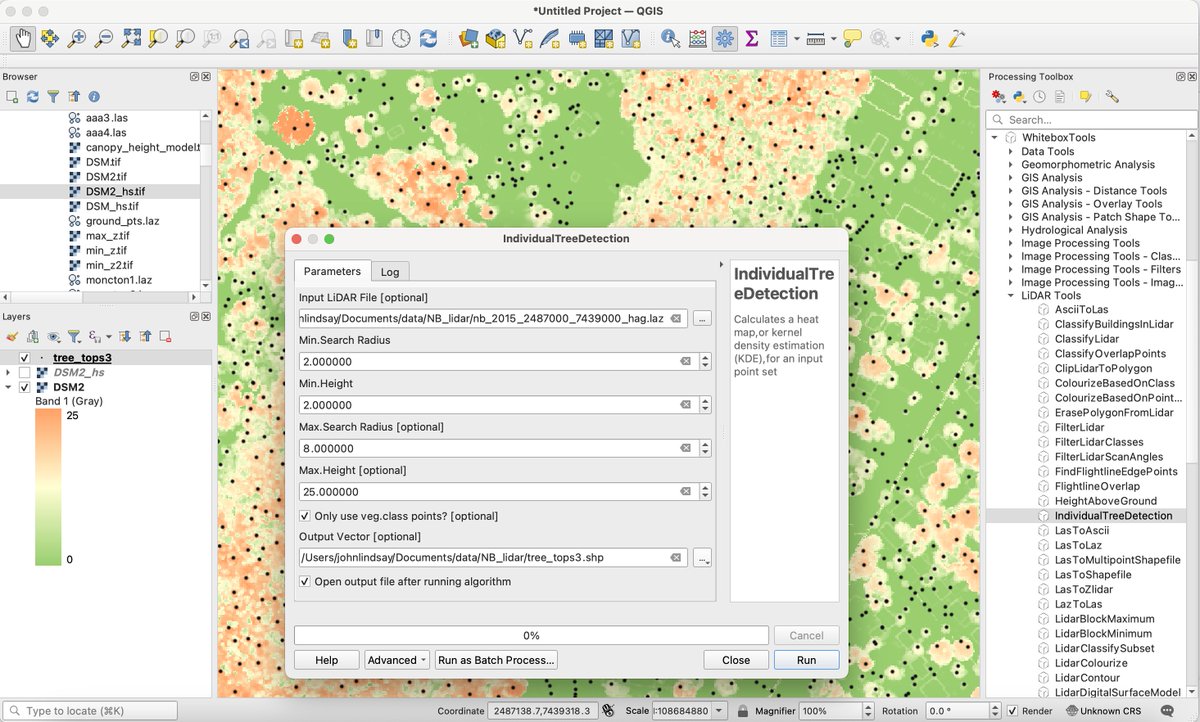Screen dimensions: 1200x722
Task: Click the Run button
Action: [806, 660]
